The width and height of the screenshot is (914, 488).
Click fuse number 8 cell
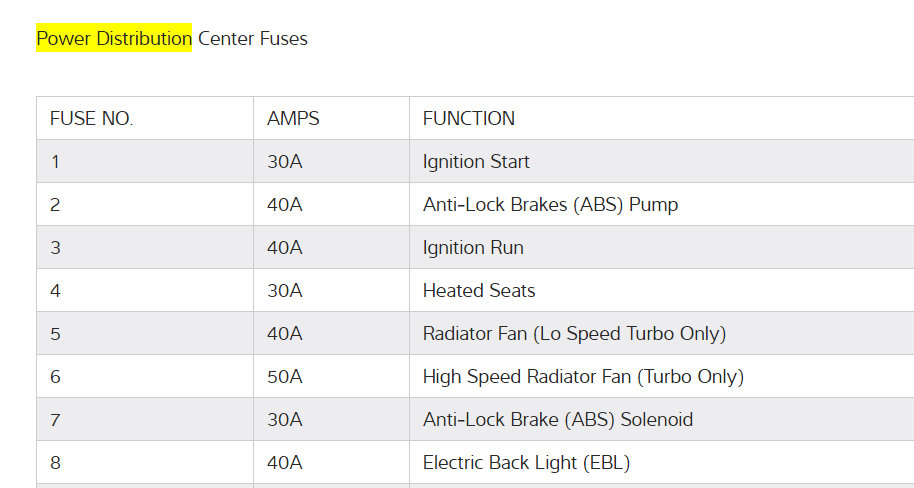(55, 462)
